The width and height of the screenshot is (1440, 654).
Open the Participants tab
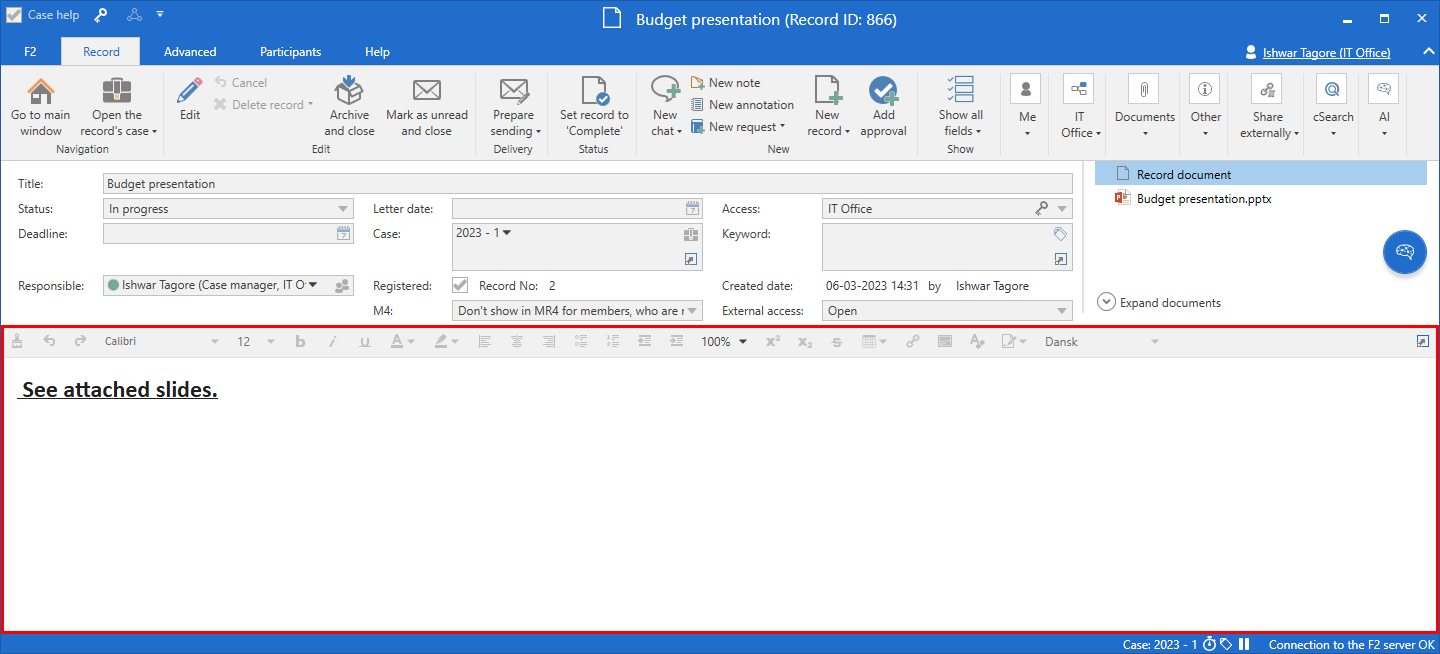point(290,52)
